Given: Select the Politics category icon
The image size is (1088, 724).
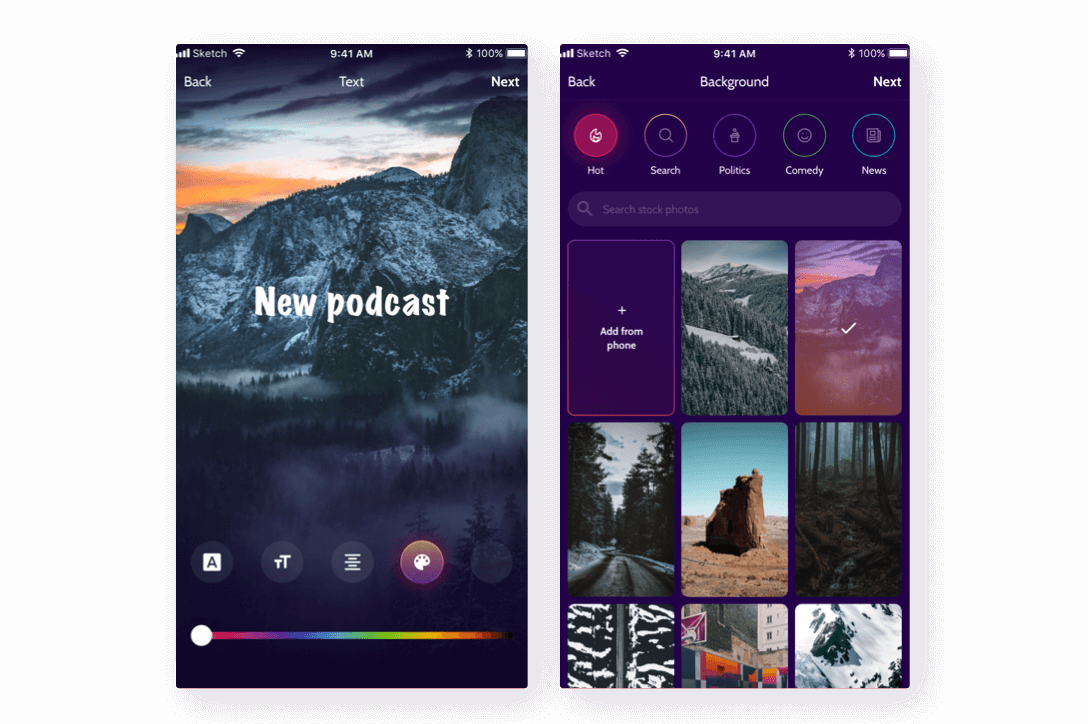Looking at the screenshot, I should click(734, 135).
